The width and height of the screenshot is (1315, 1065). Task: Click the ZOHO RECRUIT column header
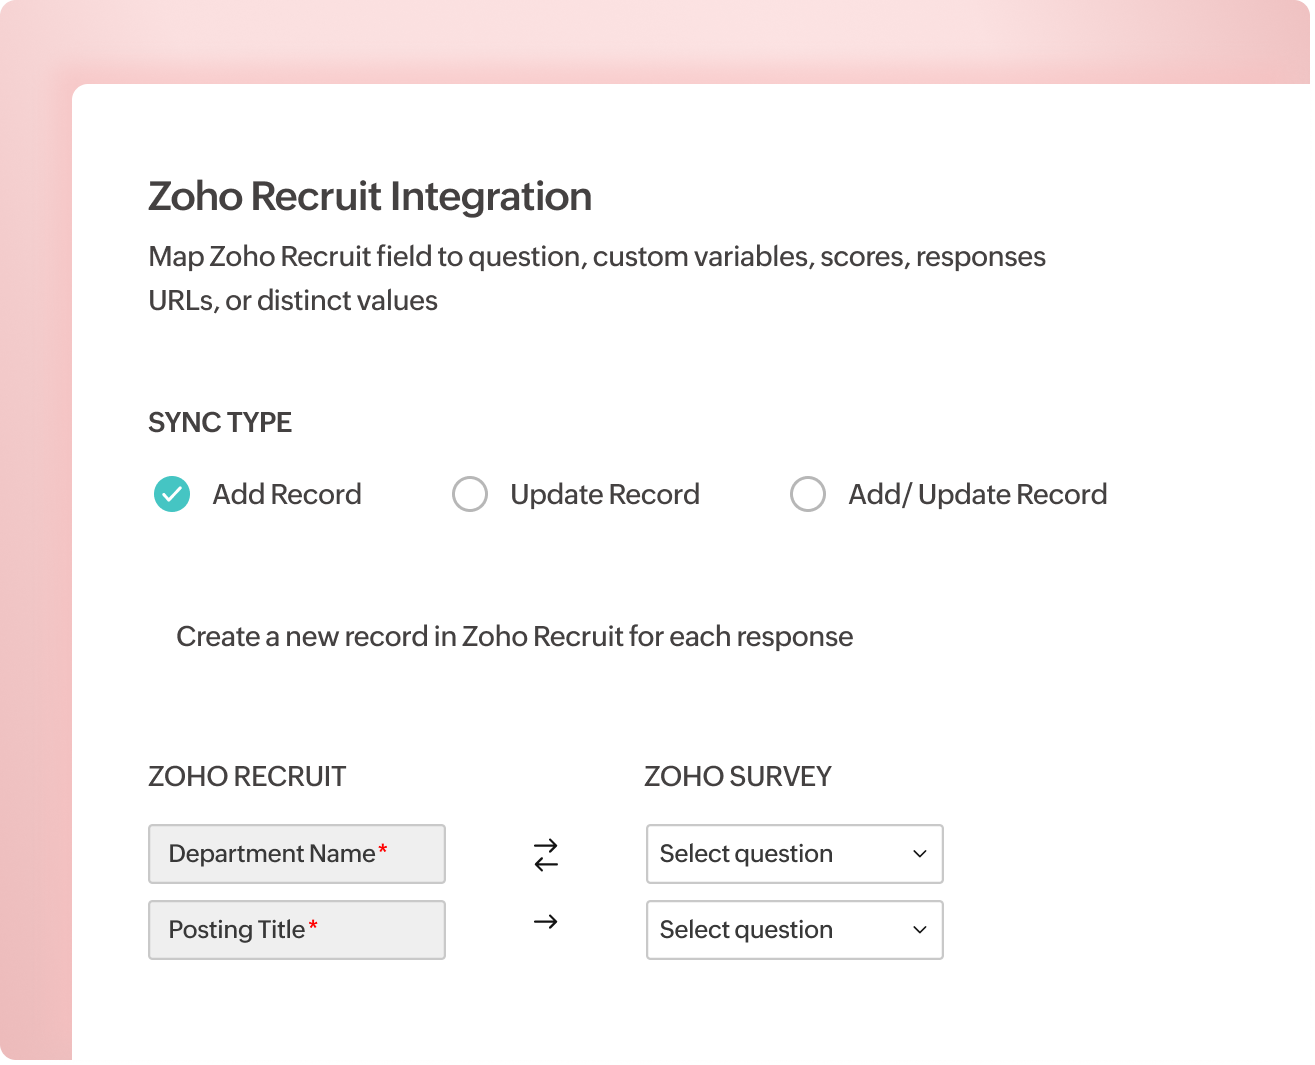[247, 776]
